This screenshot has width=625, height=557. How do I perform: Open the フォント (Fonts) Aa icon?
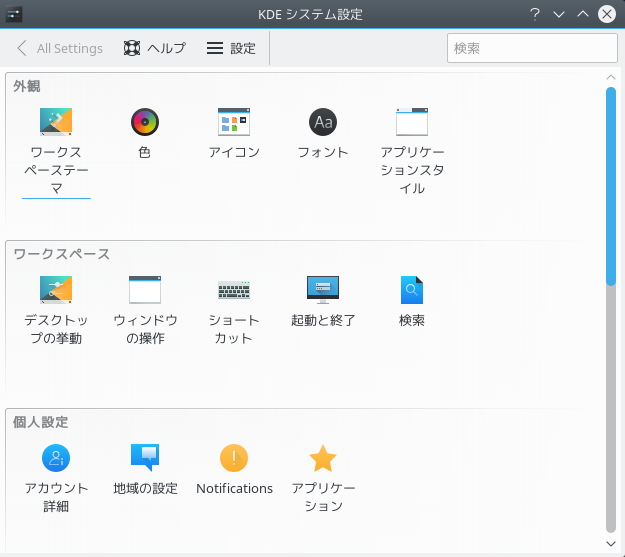[x=323, y=122]
